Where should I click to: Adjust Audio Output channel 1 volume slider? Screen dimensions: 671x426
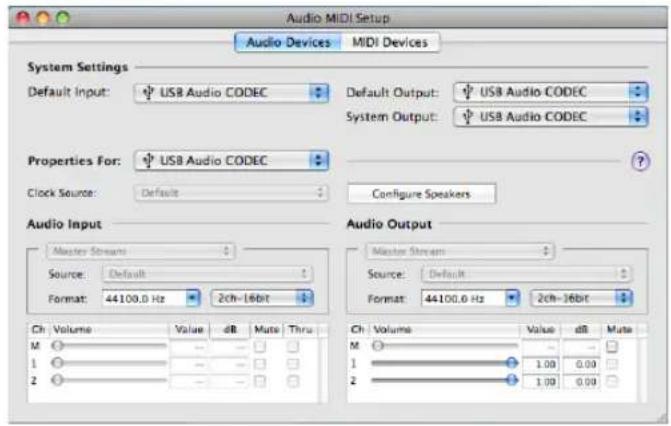(x=445, y=363)
